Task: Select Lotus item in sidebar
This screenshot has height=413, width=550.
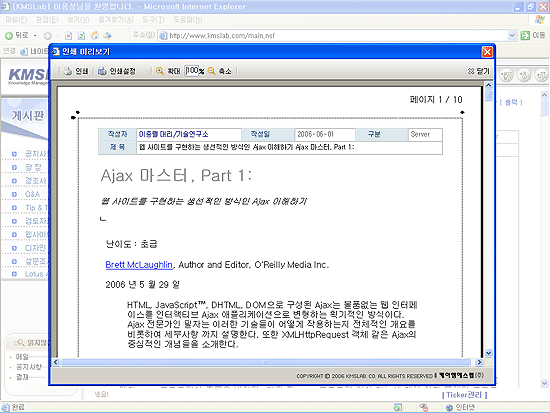Action: point(36,274)
